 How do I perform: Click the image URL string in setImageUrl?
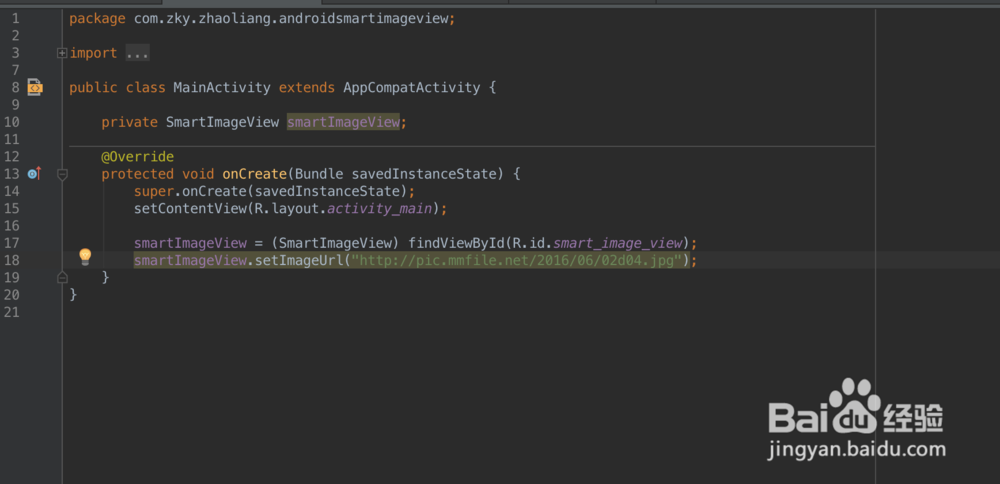pos(516,260)
